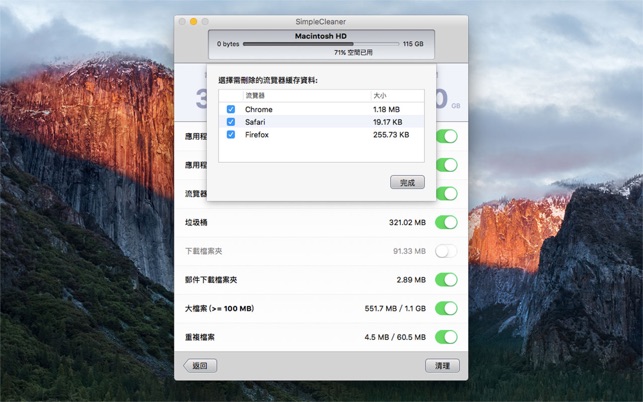643x402 pixels.
Task: Click the 1.18 MB size value
Action: [x=386, y=109]
